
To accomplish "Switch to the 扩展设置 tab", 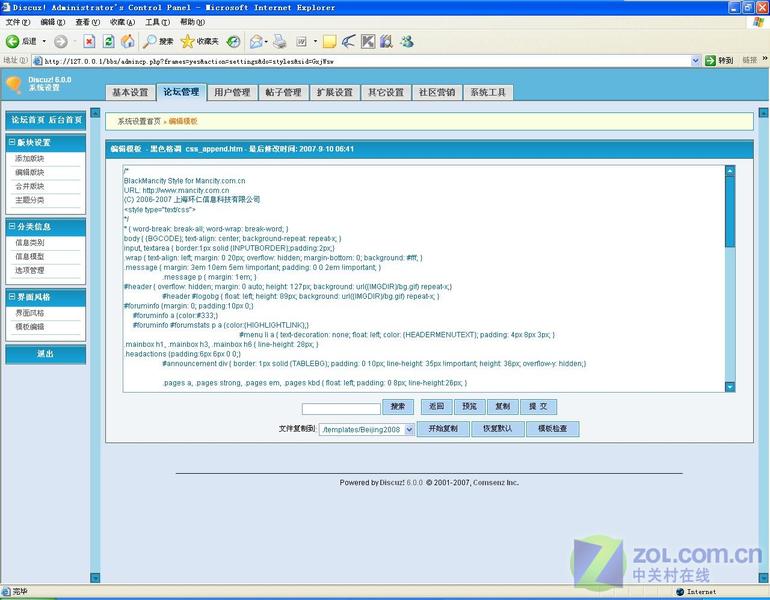I will point(334,92).
